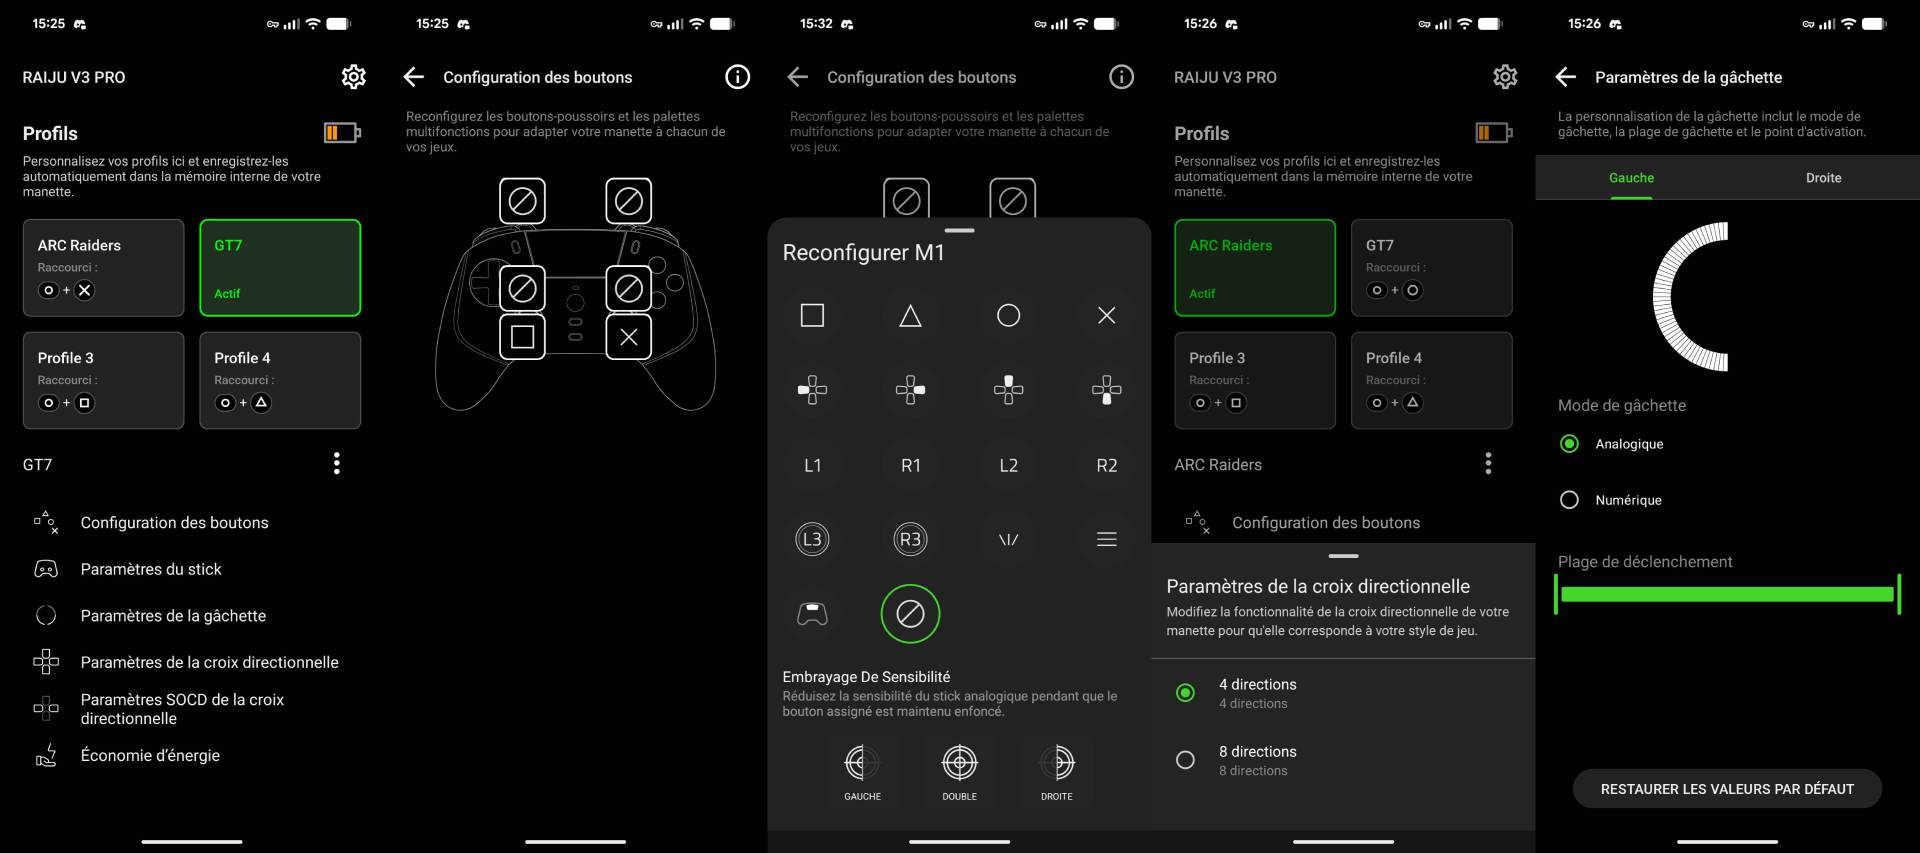Select the Analogique trigger mode

1570,444
